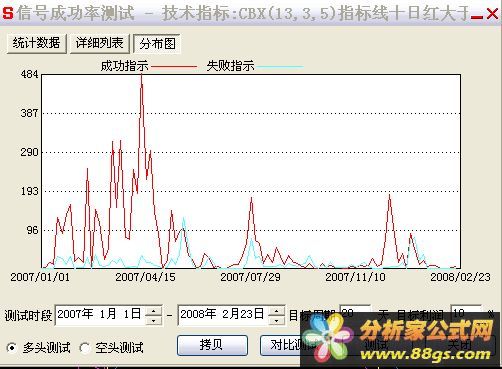Select the 分布图 tab

(157, 44)
